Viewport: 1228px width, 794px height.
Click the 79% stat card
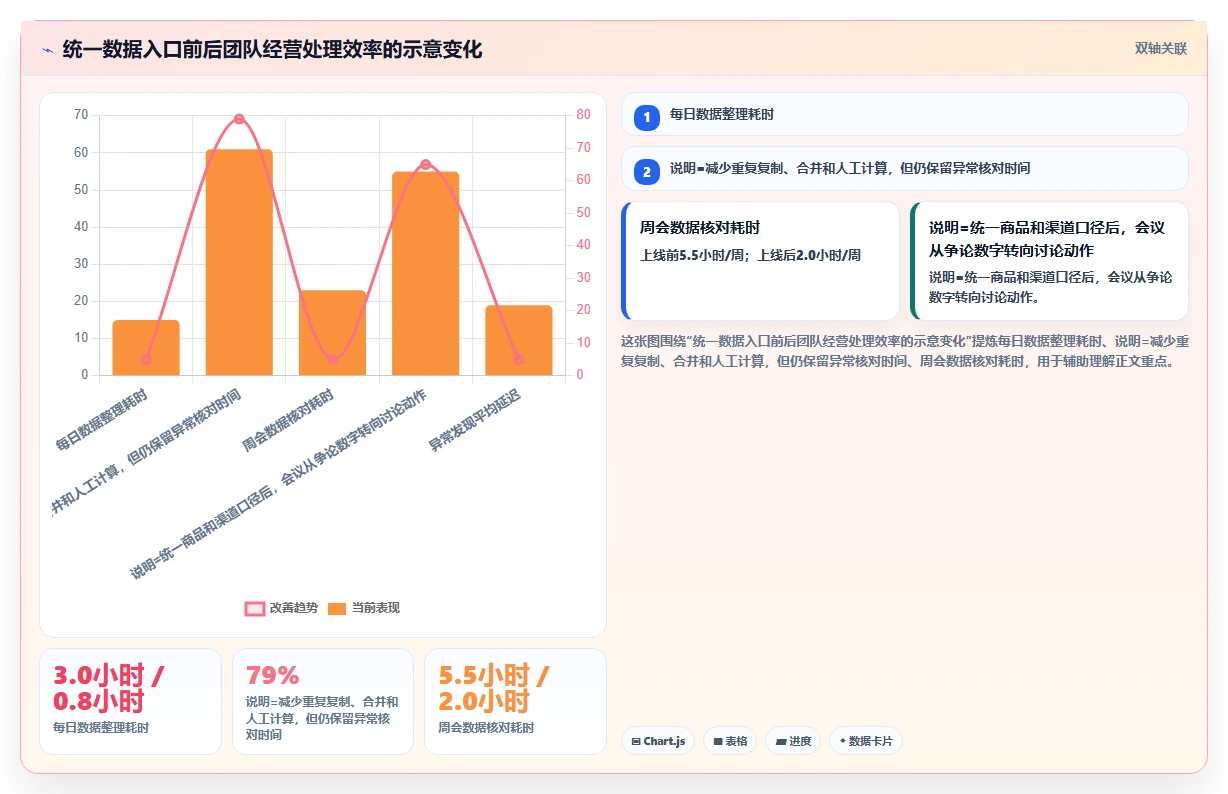click(x=323, y=701)
